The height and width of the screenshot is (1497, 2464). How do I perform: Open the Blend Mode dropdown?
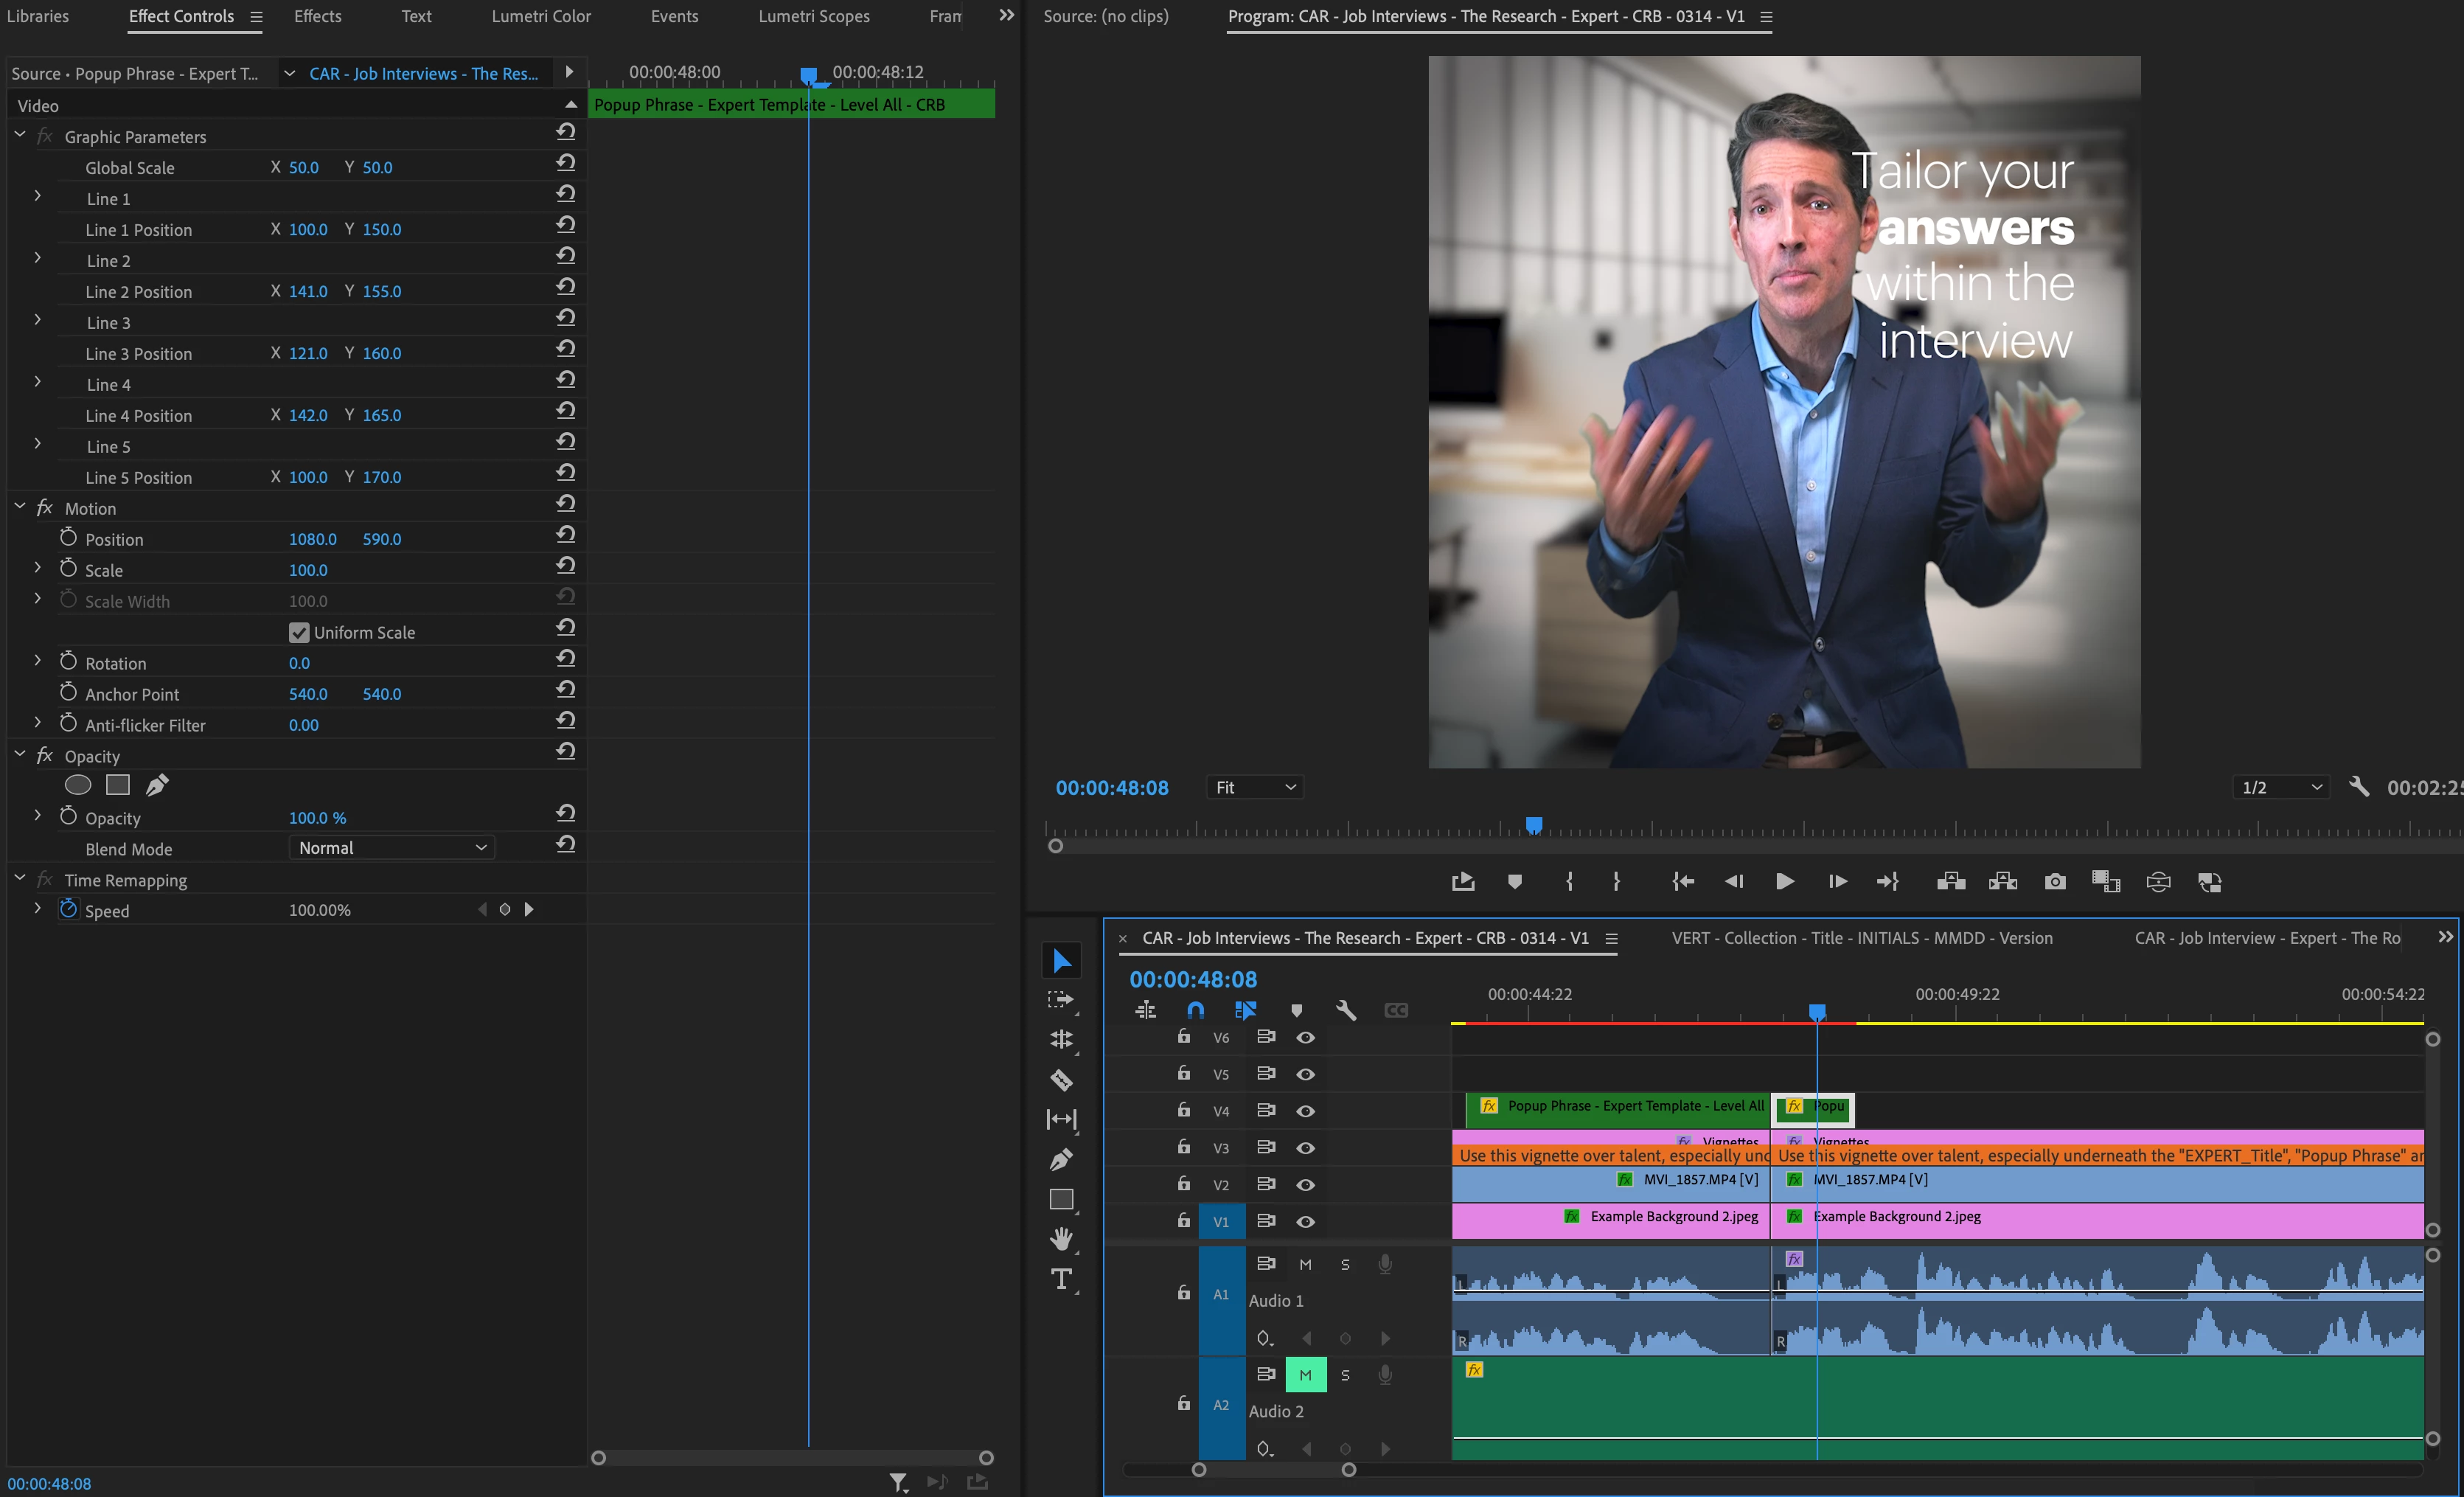(x=392, y=848)
